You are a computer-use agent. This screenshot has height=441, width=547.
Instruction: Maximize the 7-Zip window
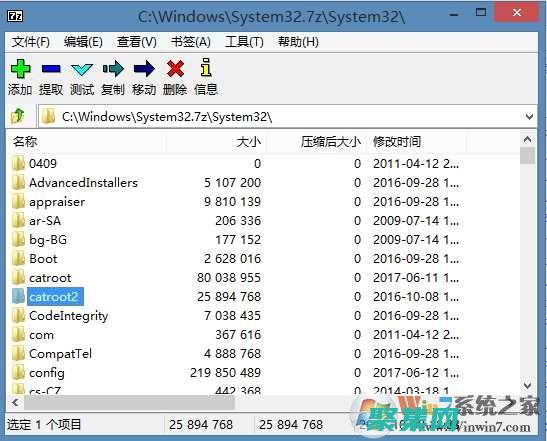tap(481, 13)
